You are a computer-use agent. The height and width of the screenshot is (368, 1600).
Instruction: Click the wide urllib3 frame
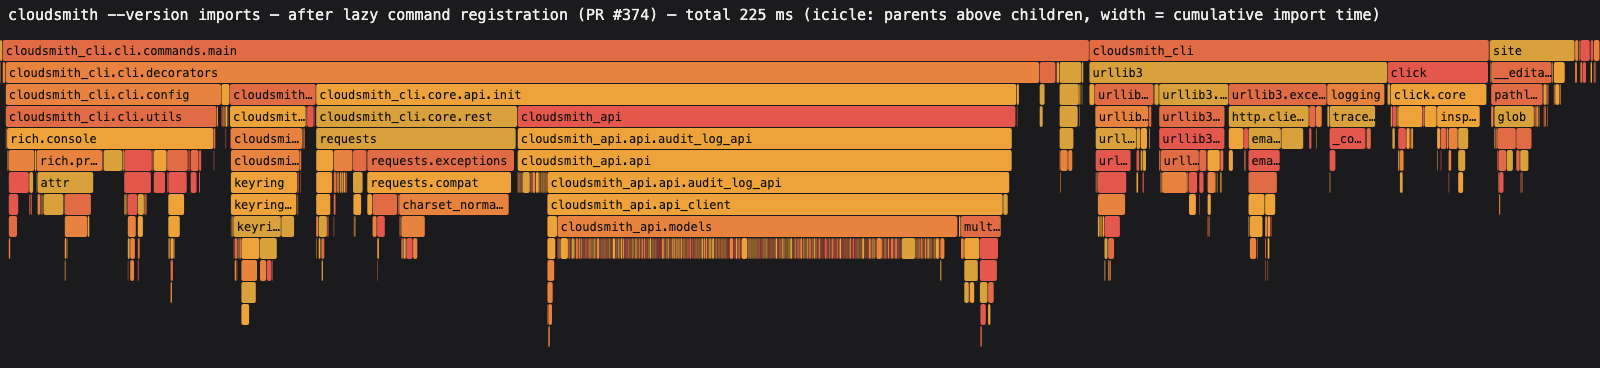pos(1238,73)
